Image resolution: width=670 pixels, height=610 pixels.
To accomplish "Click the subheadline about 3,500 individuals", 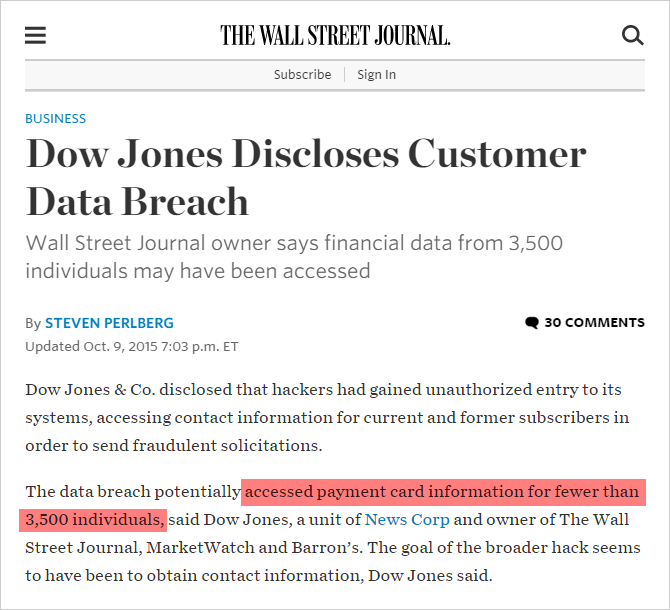I will click(294, 257).
